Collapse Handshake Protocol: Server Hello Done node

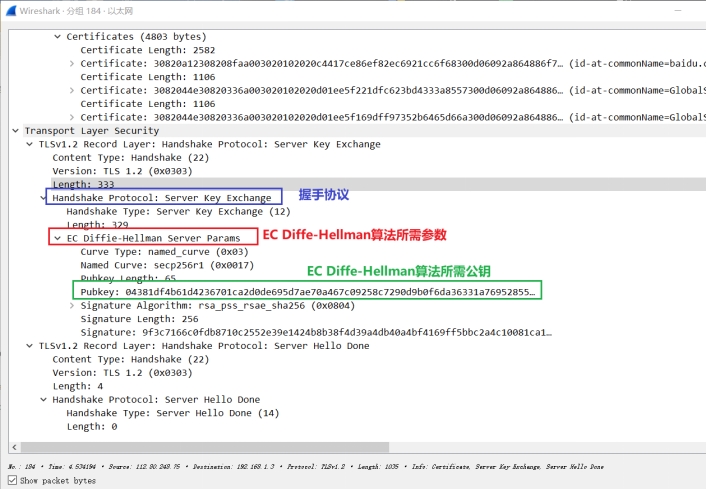click(x=43, y=399)
